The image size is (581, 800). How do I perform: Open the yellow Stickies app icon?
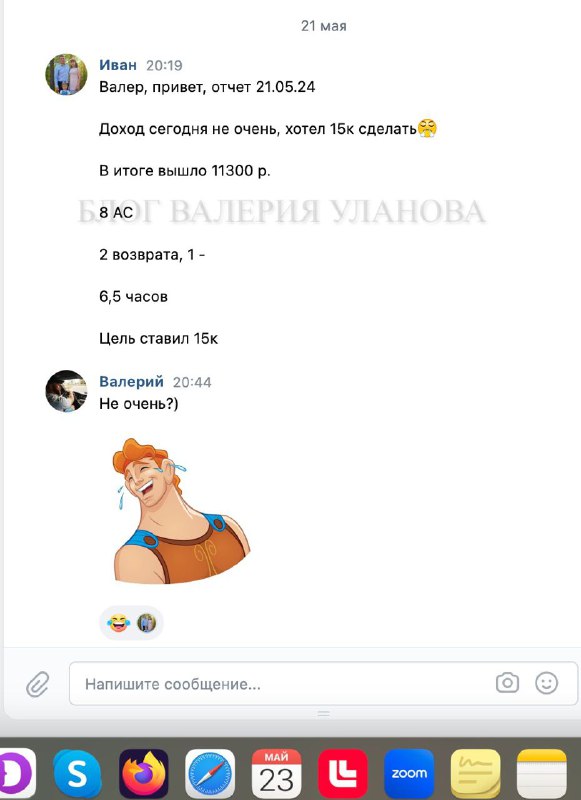pyautogui.click(x=475, y=773)
